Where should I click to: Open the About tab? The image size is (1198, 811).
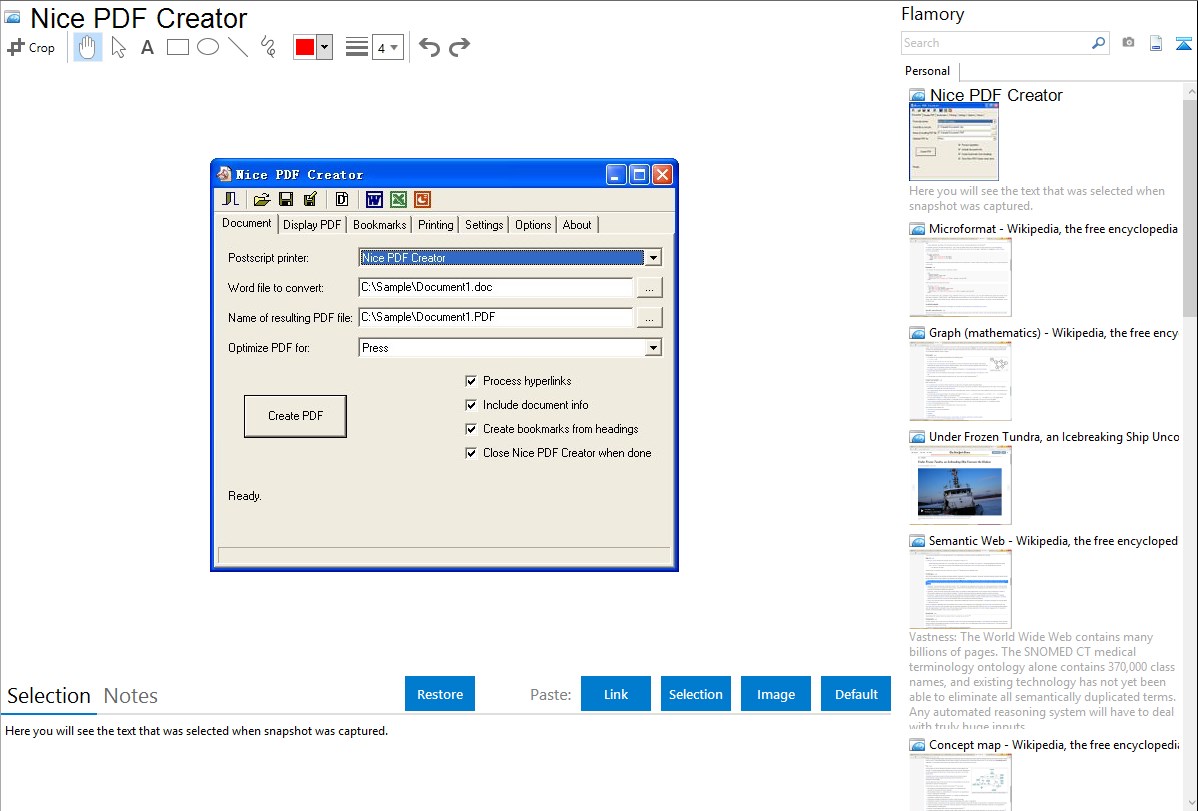coord(577,225)
